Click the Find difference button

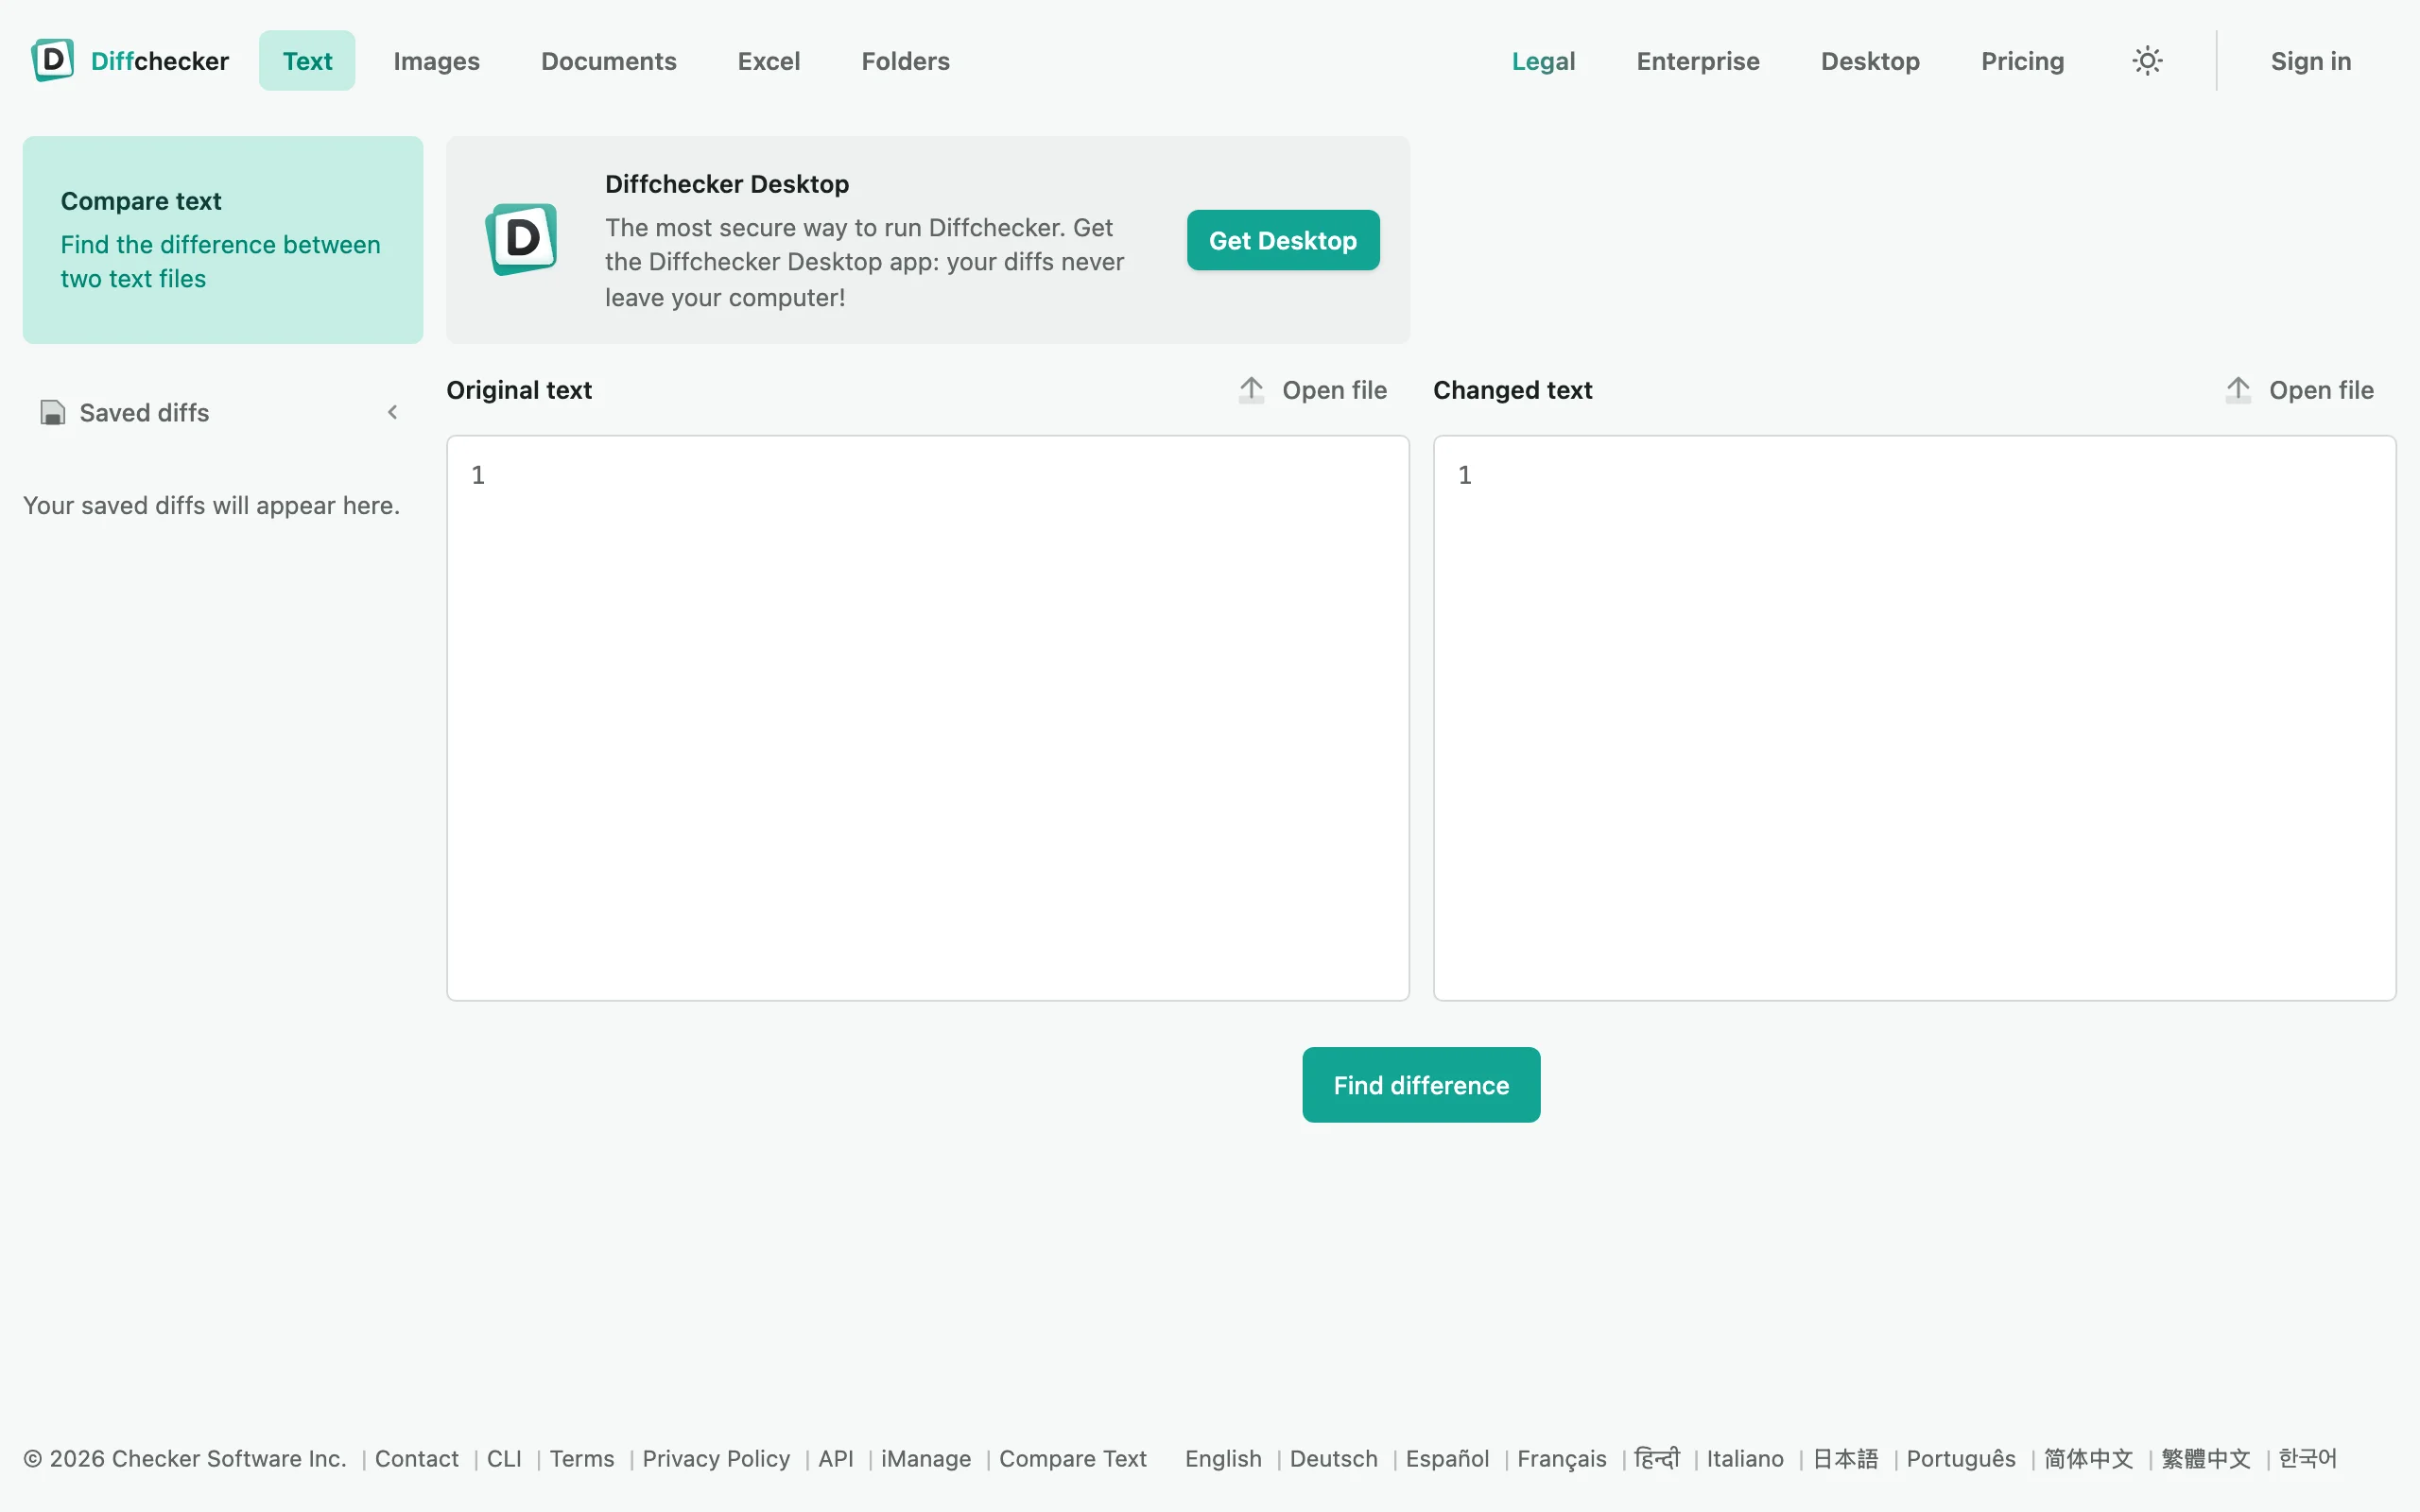(1421, 1085)
